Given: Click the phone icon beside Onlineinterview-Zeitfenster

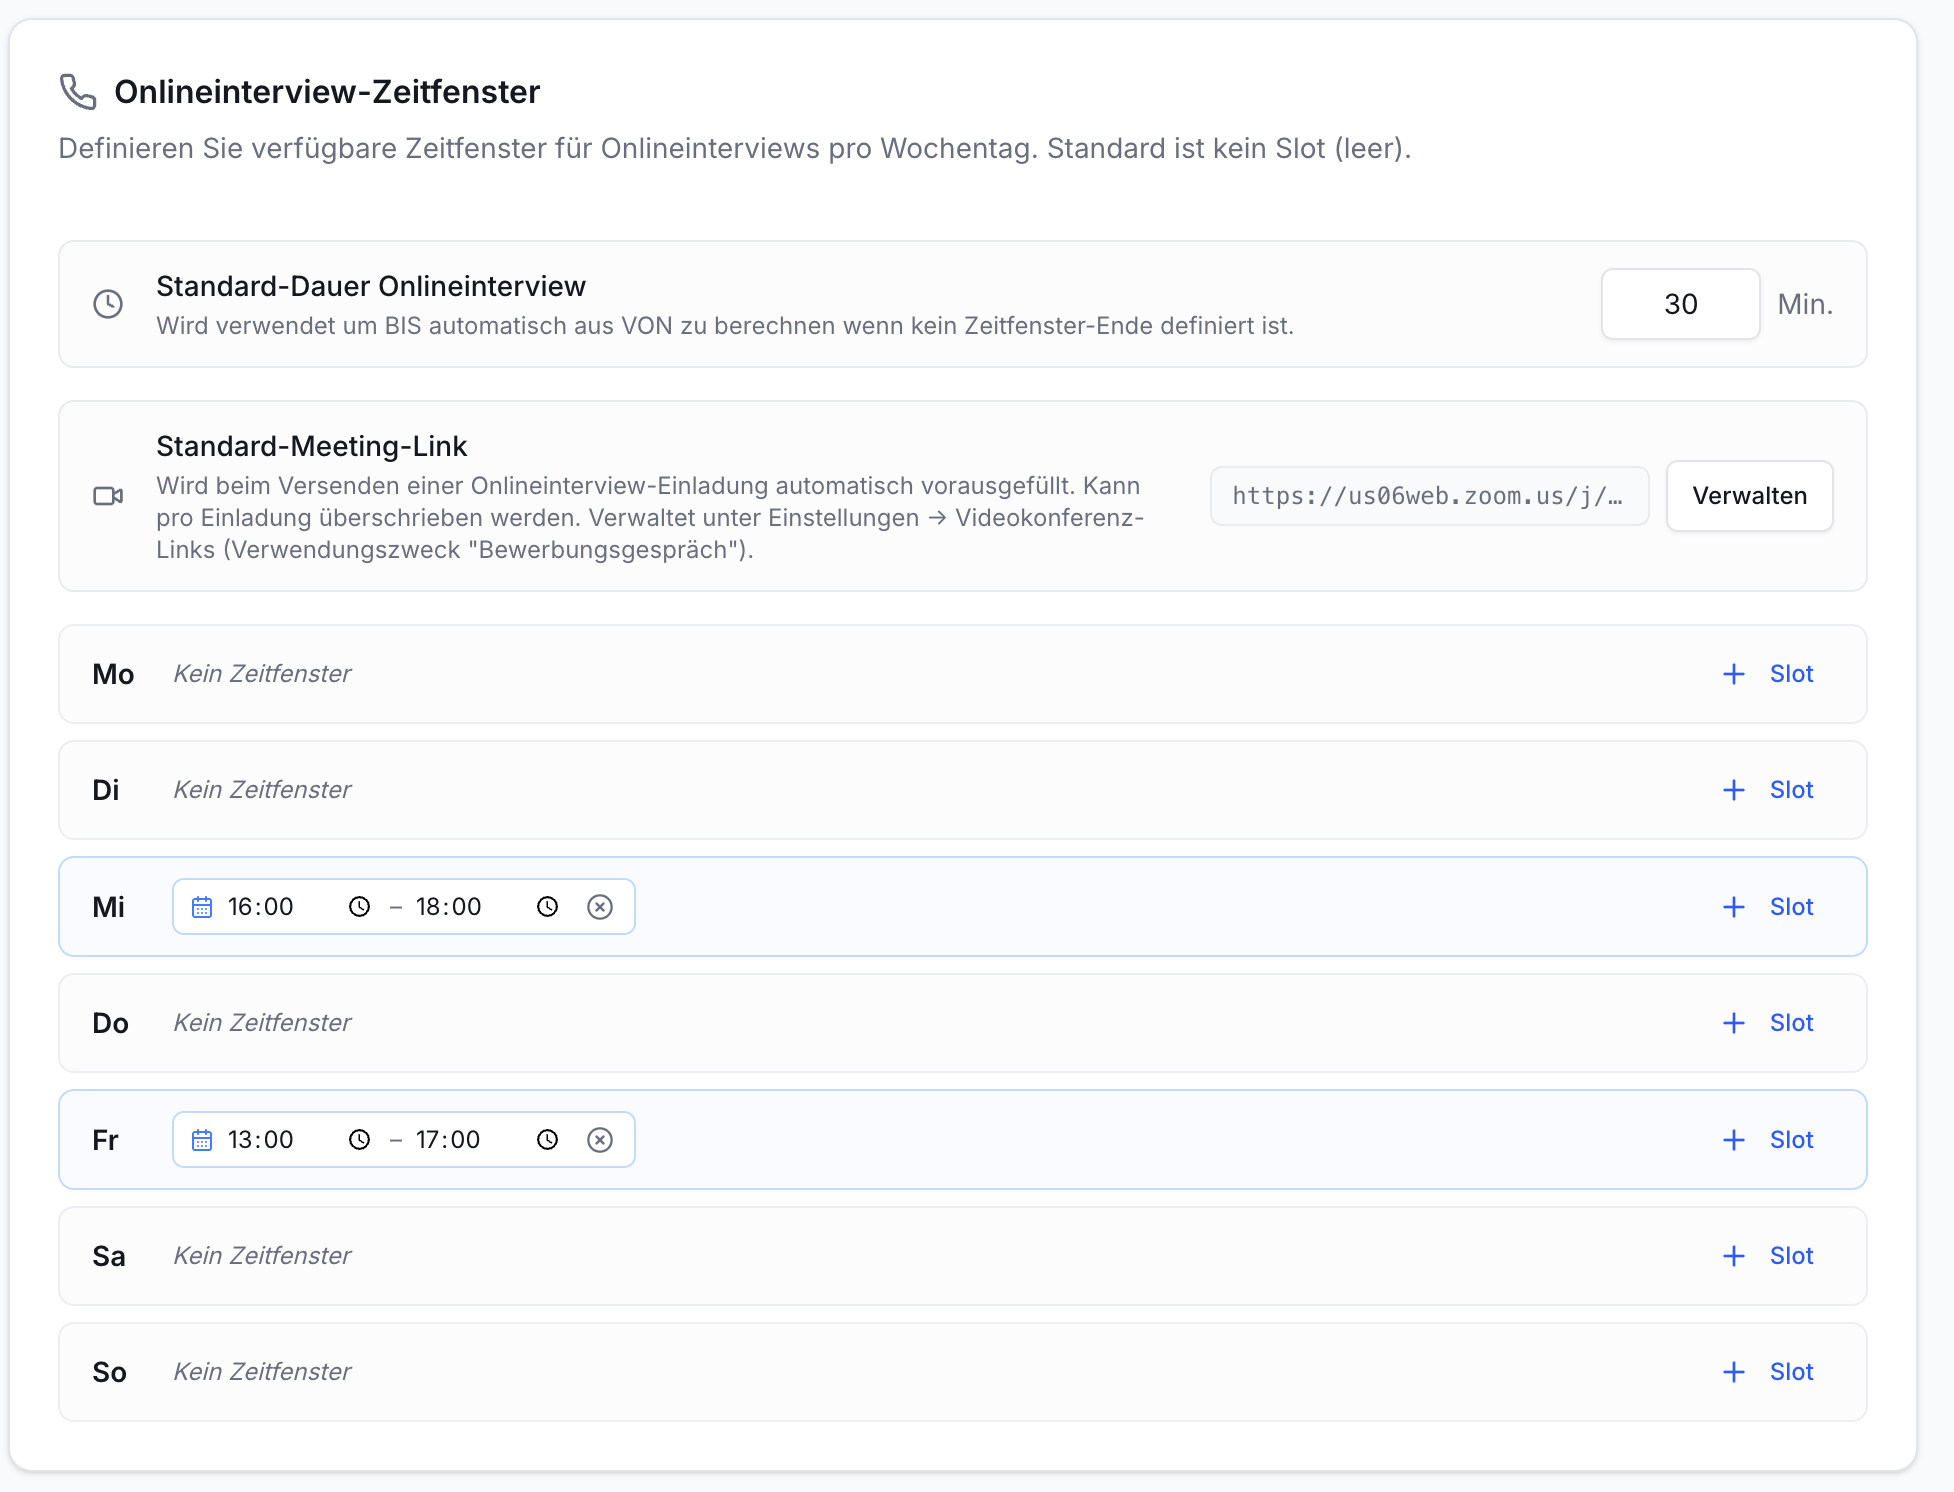Looking at the screenshot, I should click(78, 92).
